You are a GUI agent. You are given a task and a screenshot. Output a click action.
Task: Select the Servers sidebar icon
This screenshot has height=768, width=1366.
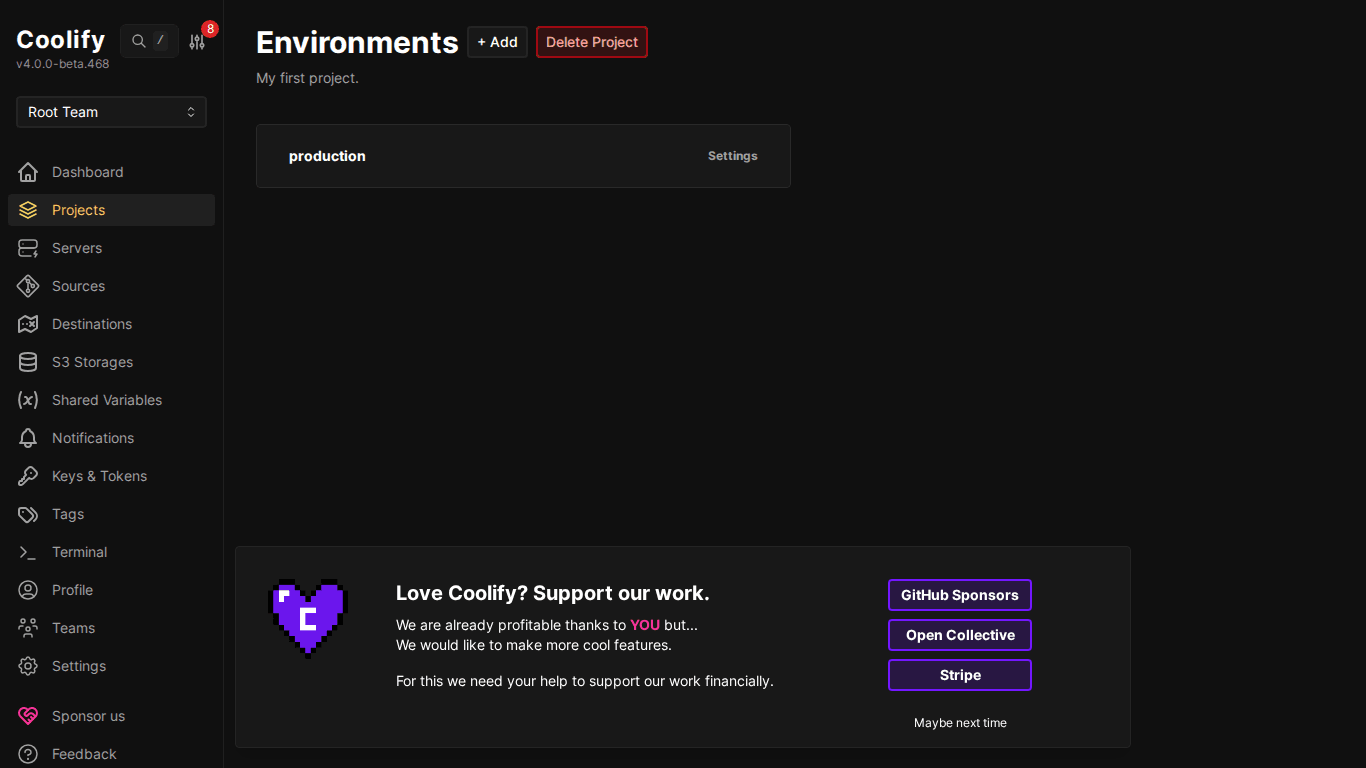coord(29,248)
